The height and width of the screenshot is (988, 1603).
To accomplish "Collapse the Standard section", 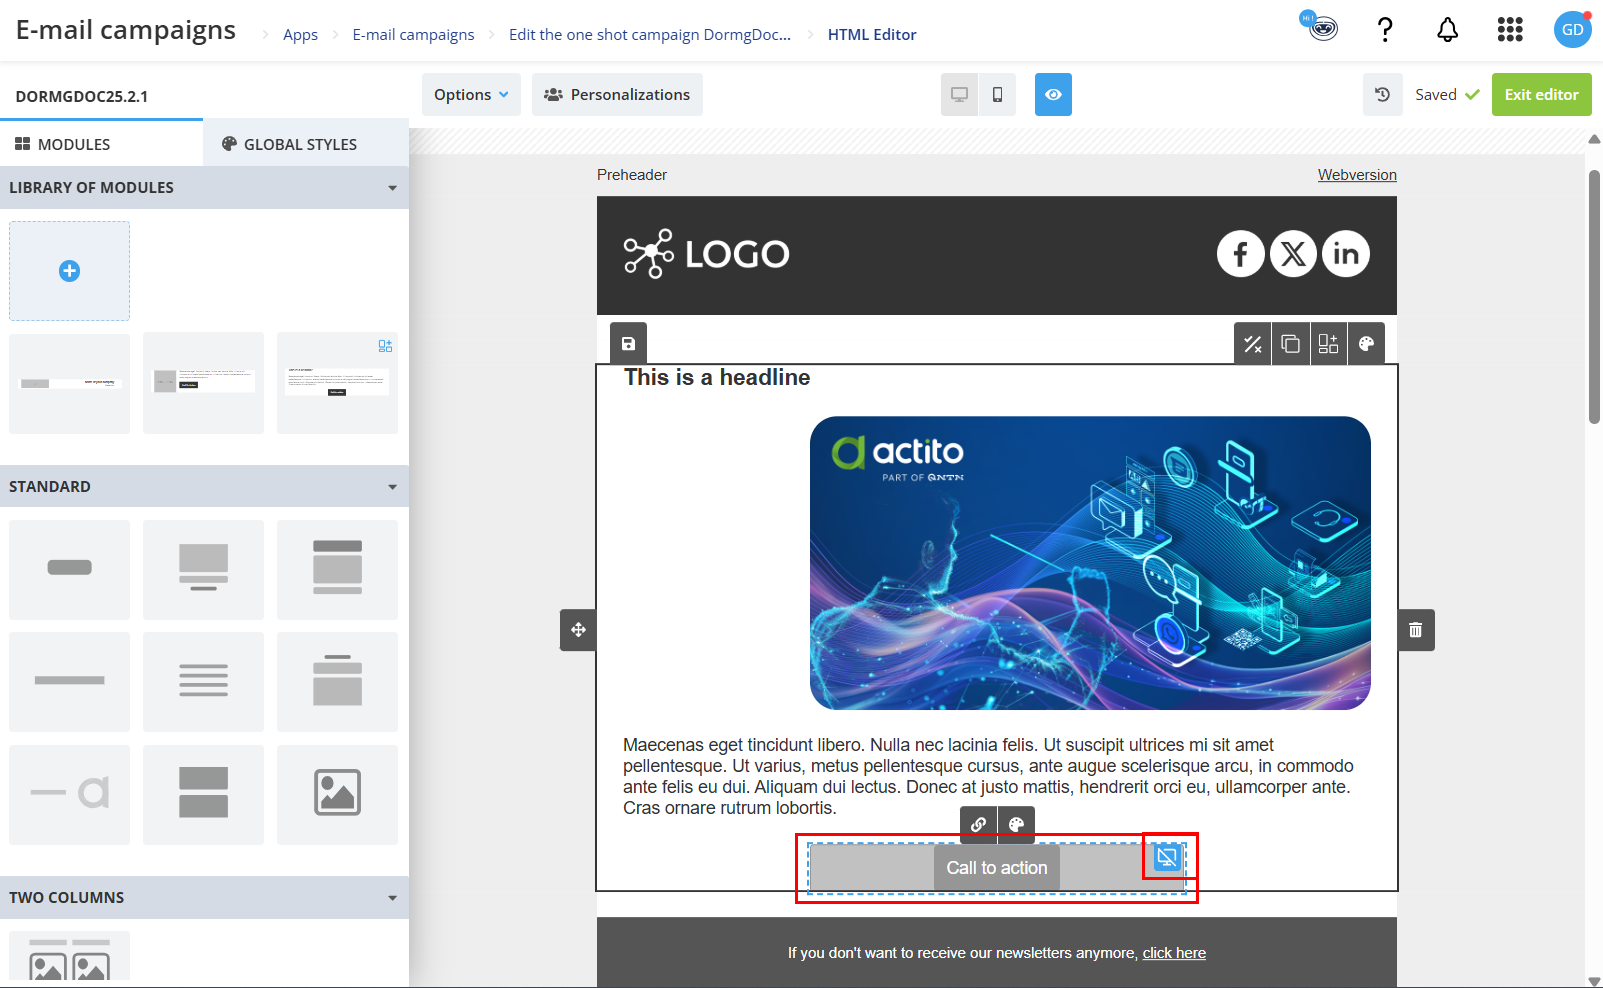I will [204, 487].
